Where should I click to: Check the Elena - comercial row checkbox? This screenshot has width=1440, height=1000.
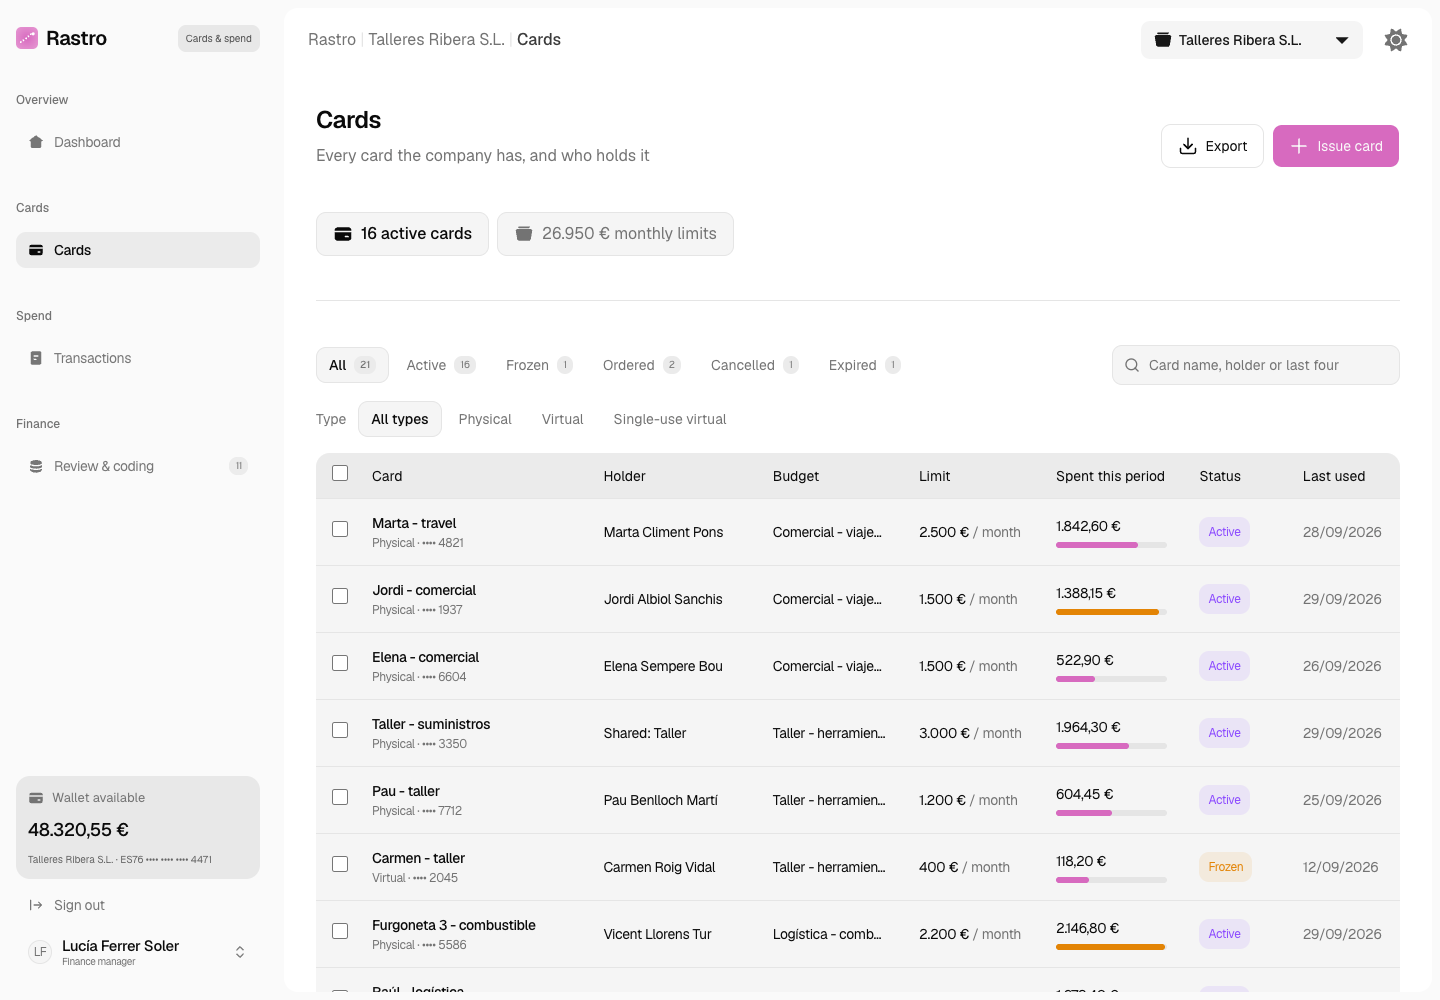[x=340, y=663]
